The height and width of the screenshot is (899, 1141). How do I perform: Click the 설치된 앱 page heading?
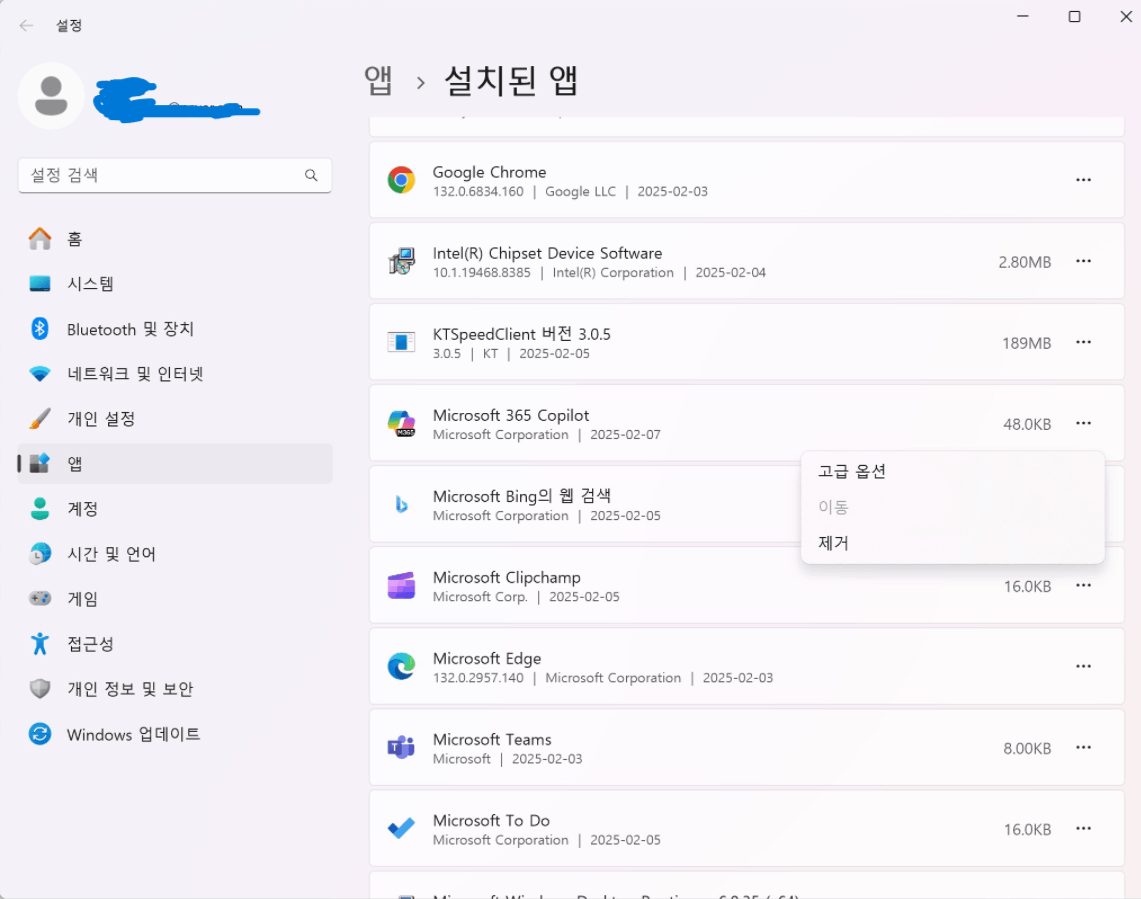[511, 80]
